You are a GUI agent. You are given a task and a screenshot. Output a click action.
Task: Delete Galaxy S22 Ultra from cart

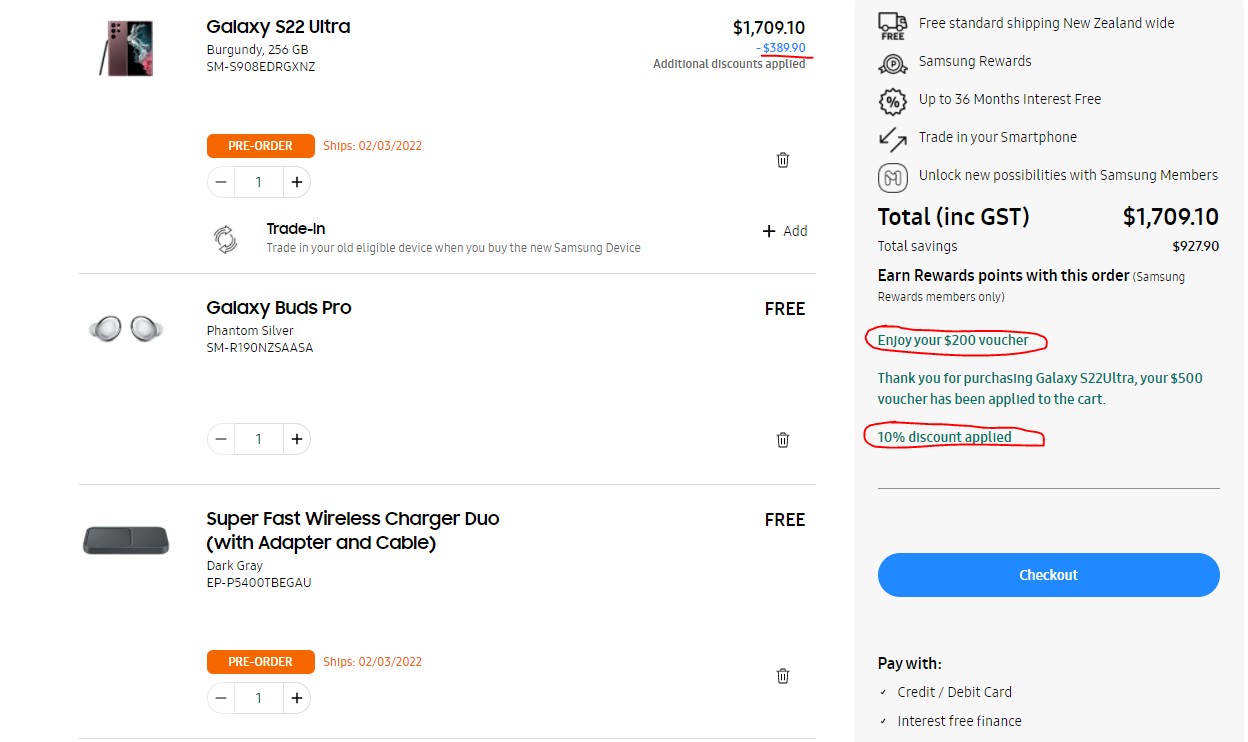783,160
